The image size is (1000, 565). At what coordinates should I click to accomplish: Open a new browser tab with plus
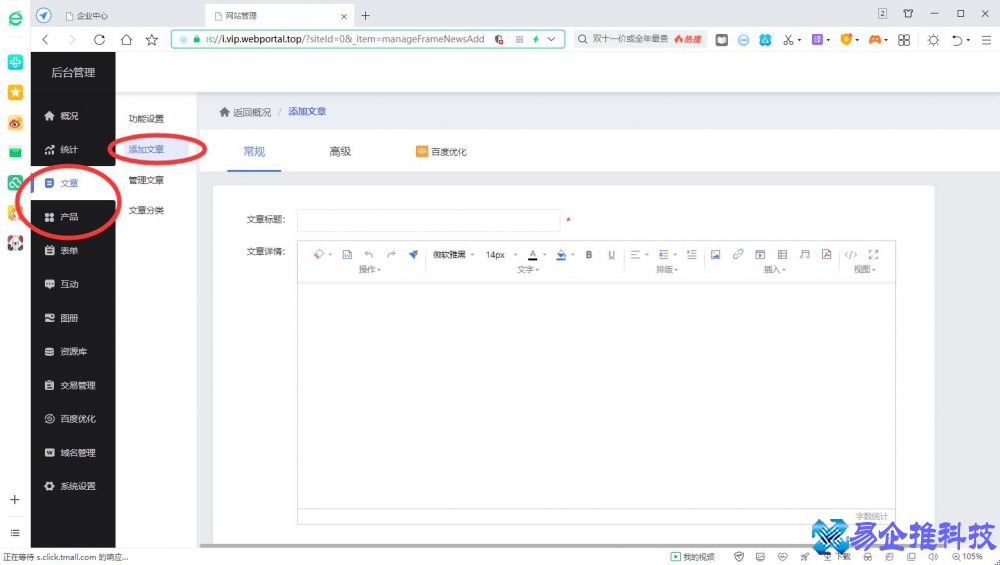pyautogui.click(x=365, y=15)
